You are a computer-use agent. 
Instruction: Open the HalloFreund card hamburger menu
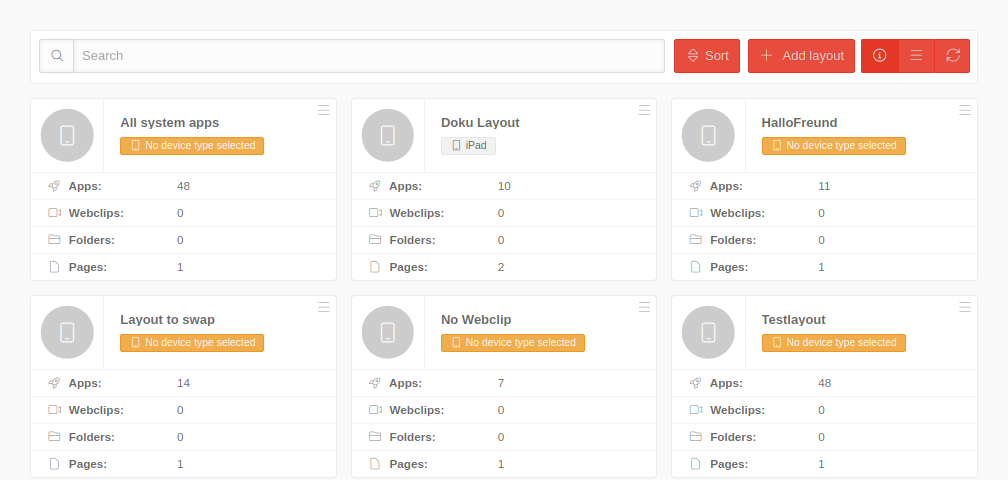(965, 110)
